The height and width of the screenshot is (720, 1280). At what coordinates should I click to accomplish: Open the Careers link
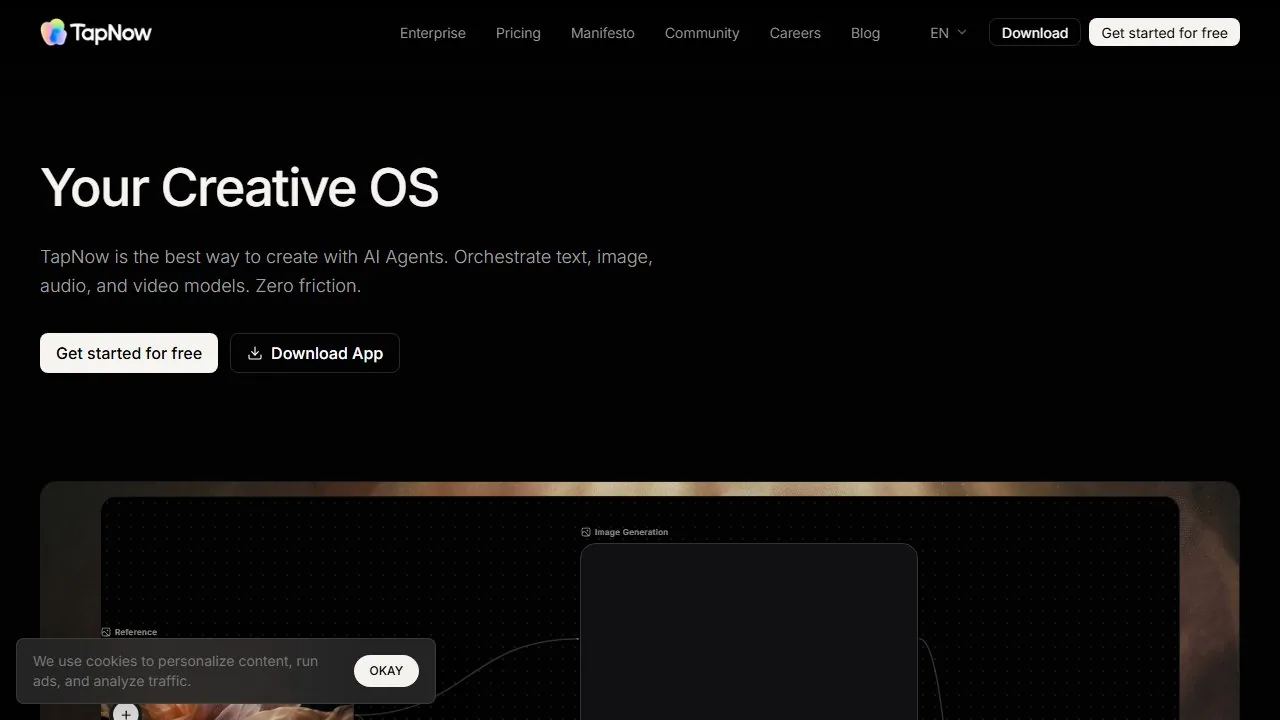click(795, 33)
